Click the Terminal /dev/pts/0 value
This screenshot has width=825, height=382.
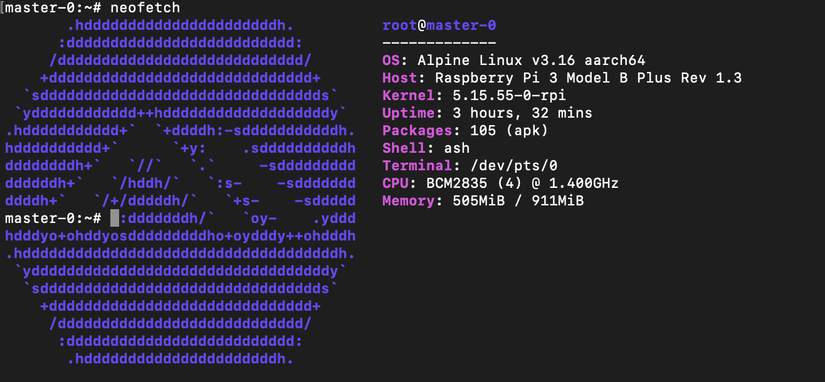514,166
